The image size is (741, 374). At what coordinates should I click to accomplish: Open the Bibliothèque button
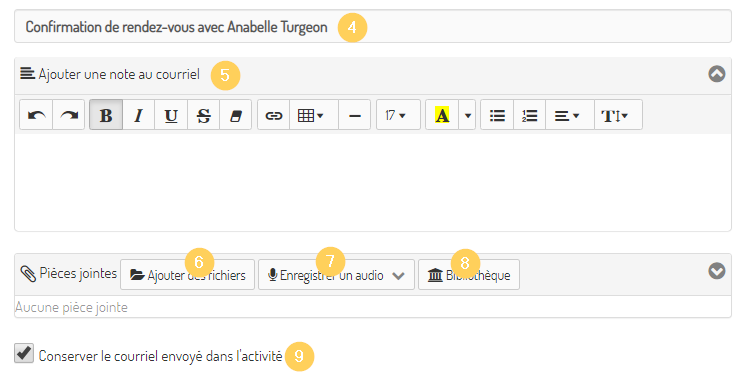[x=469, y=275]
